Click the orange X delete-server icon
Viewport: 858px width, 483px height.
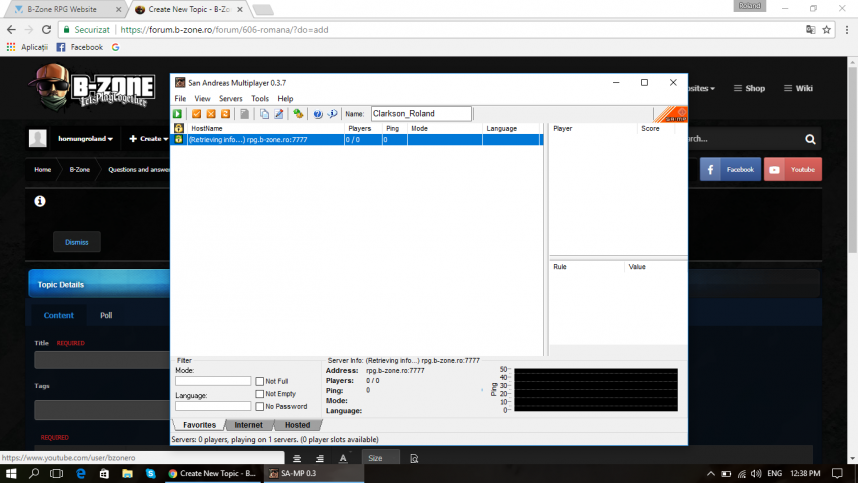coord(211,114)
